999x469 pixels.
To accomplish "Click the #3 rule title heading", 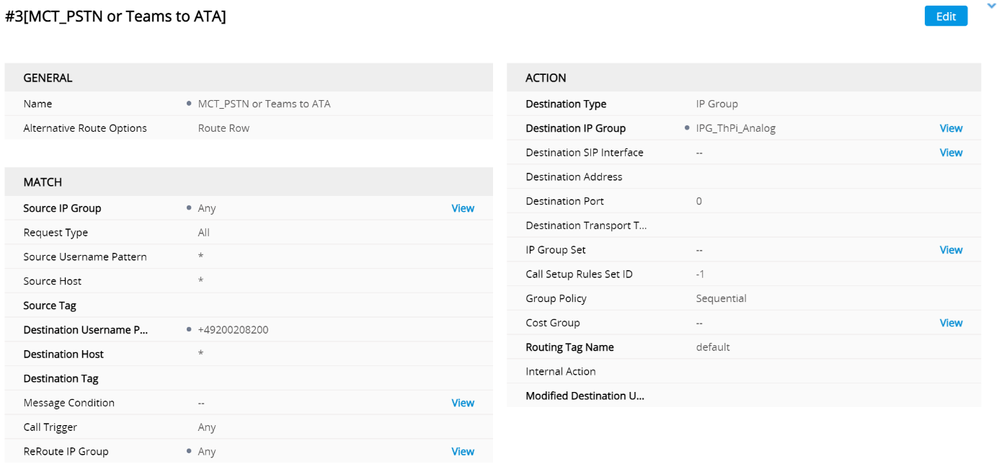I will pos(115,17).
